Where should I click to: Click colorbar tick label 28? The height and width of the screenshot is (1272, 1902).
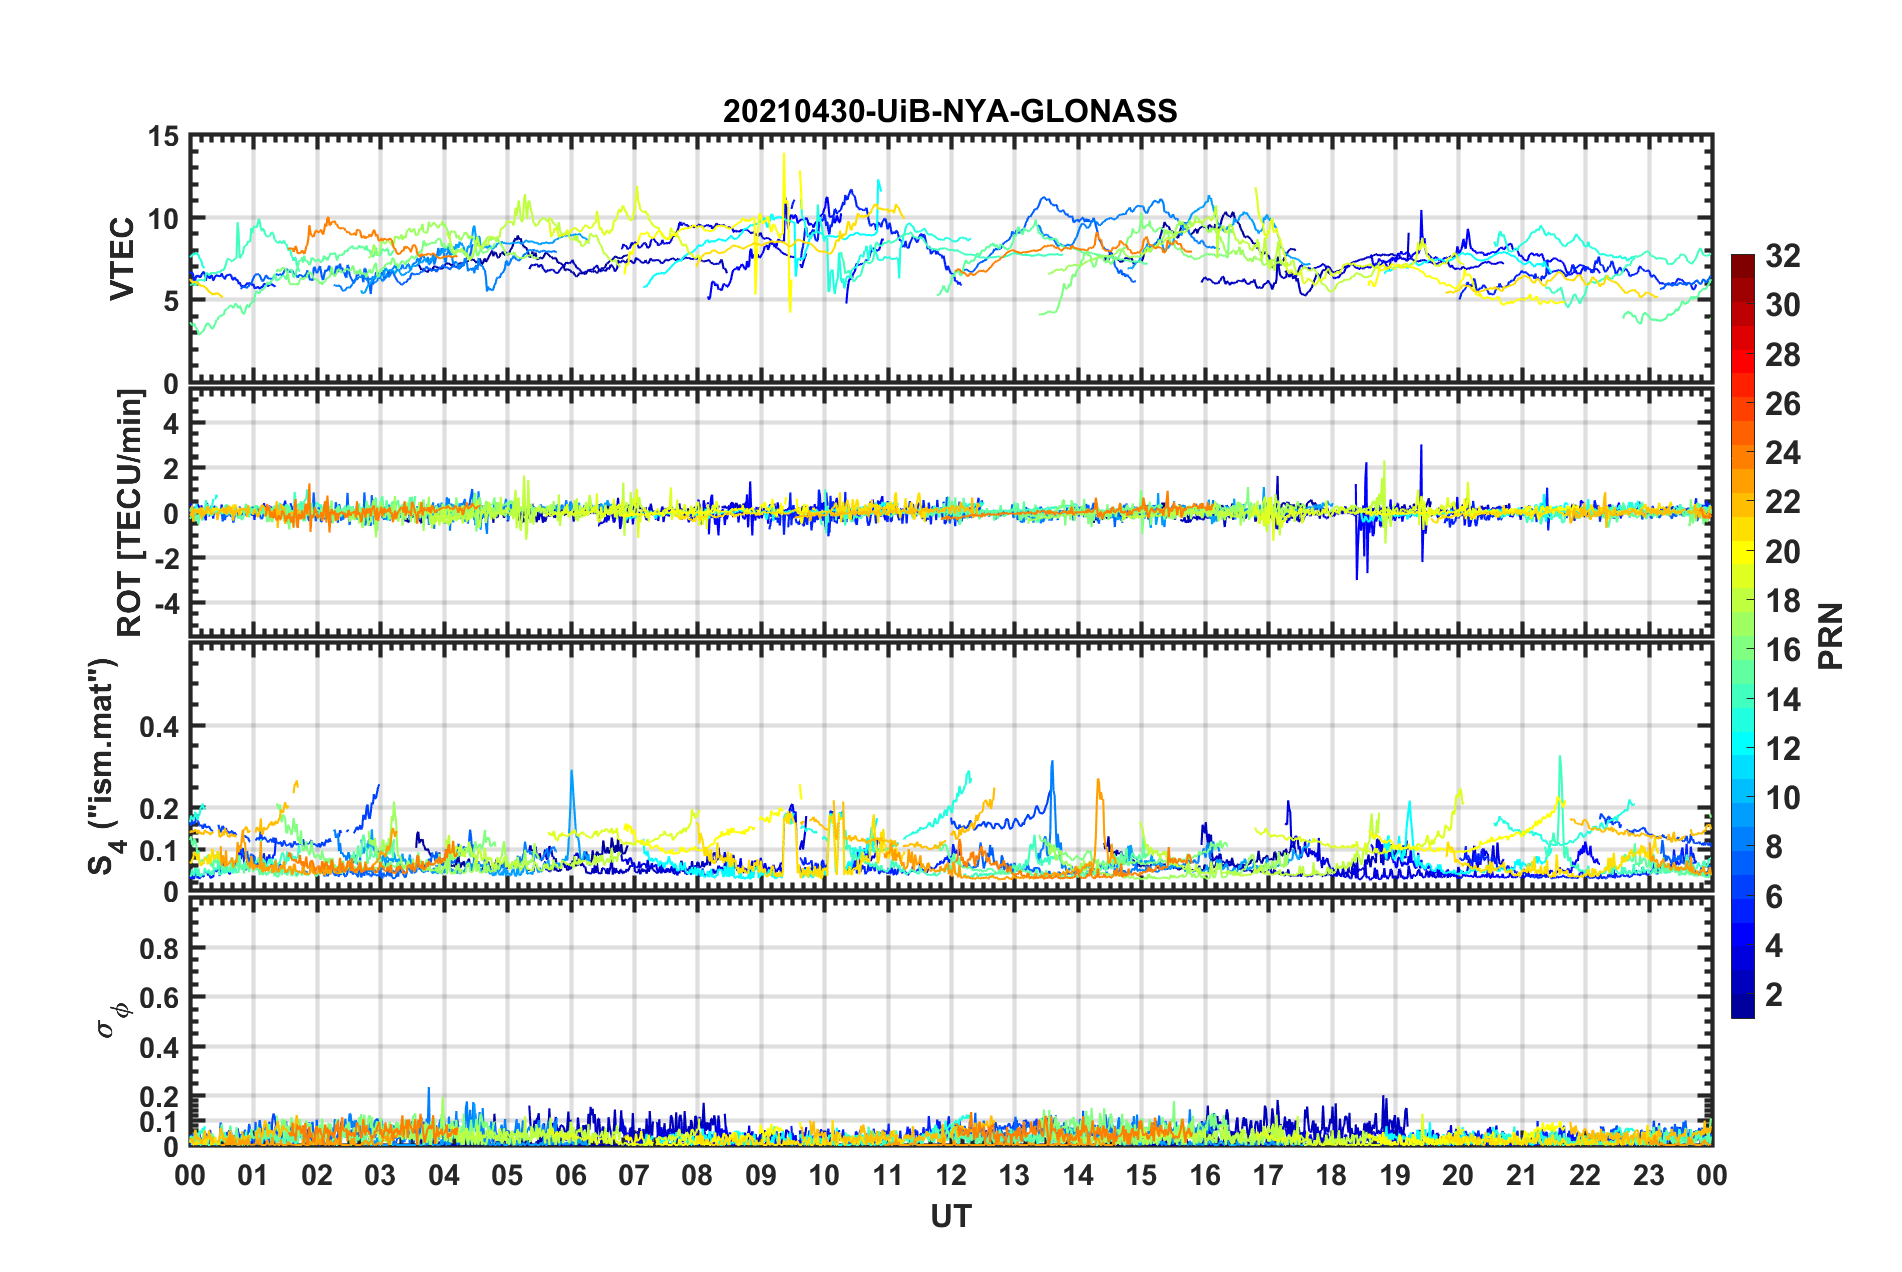point(1782,355)
